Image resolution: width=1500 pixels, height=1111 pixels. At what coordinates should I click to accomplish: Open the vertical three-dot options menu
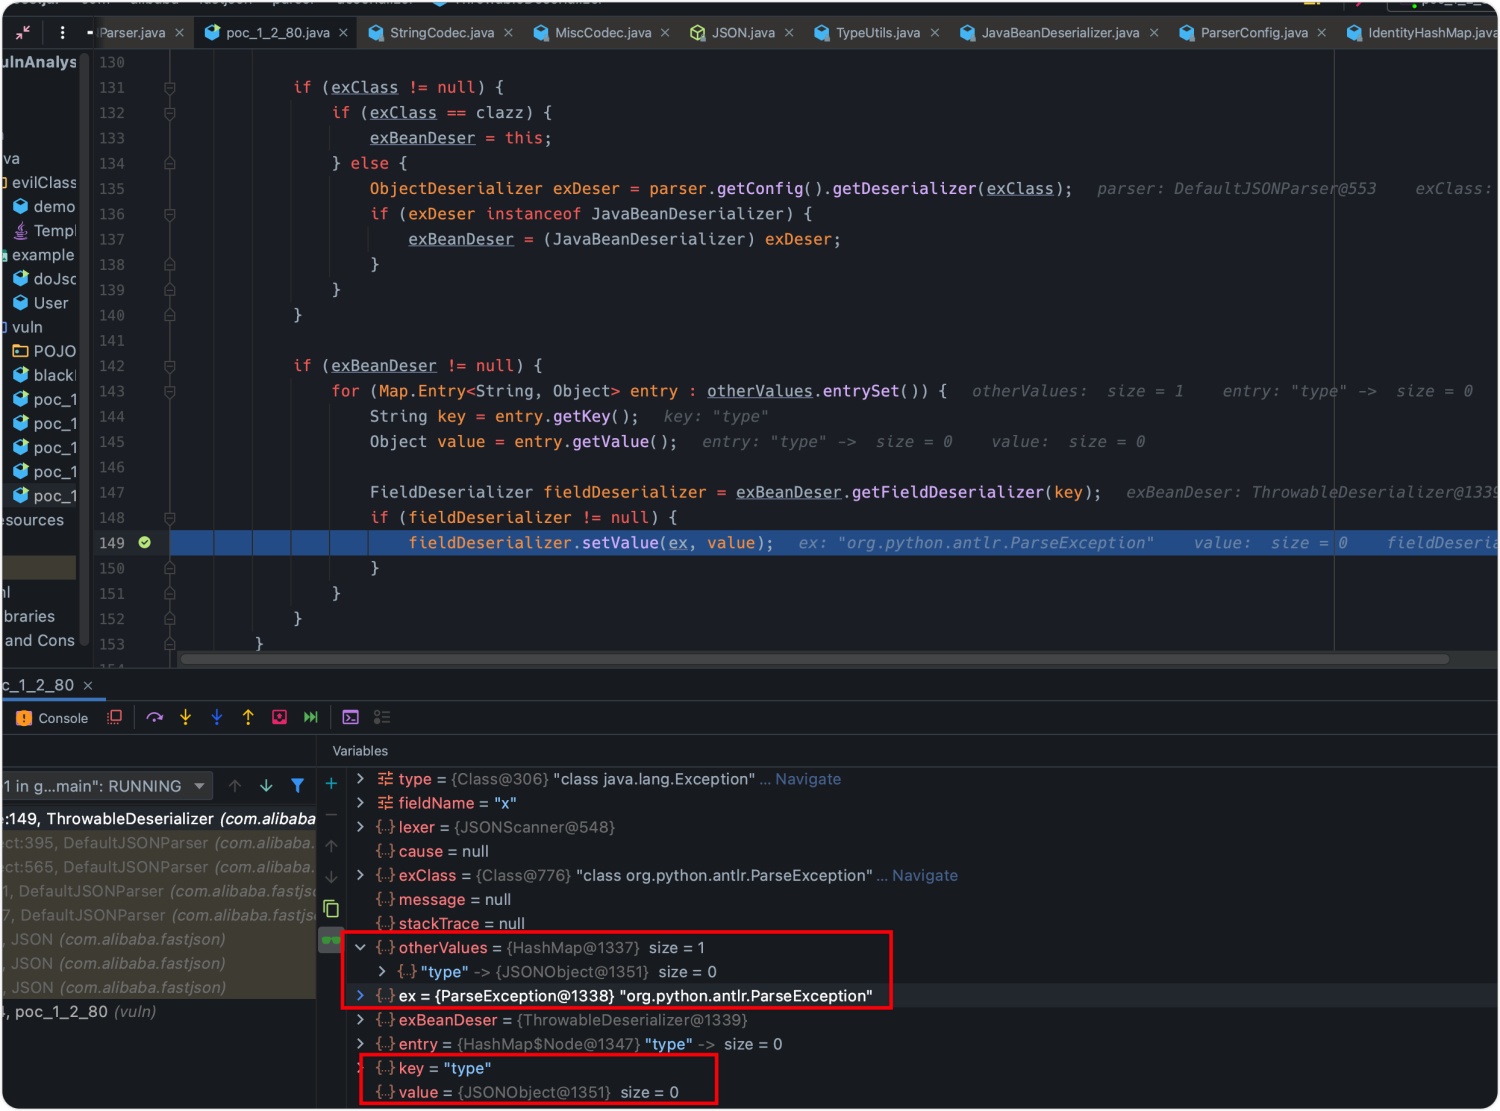[62, 33]
